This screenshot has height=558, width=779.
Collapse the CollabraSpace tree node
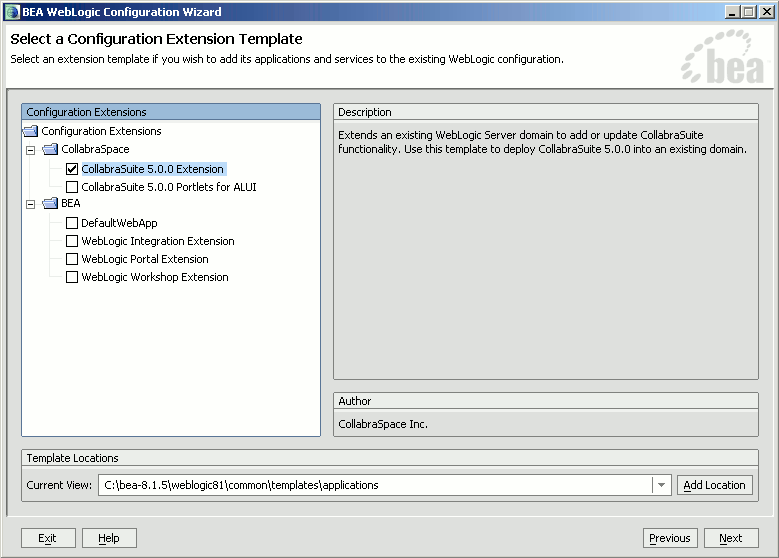[x=31, y=150]
